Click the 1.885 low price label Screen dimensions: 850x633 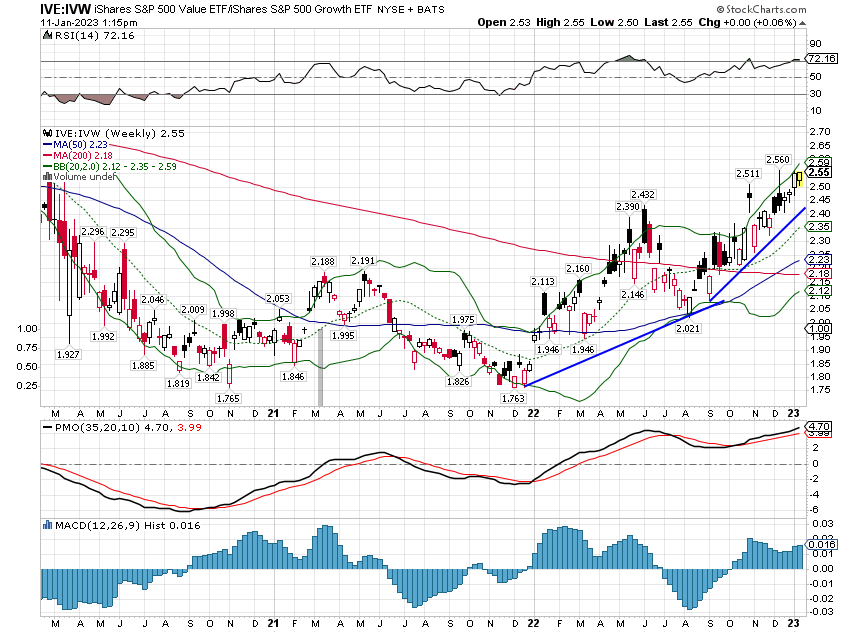tap(144, 365)
